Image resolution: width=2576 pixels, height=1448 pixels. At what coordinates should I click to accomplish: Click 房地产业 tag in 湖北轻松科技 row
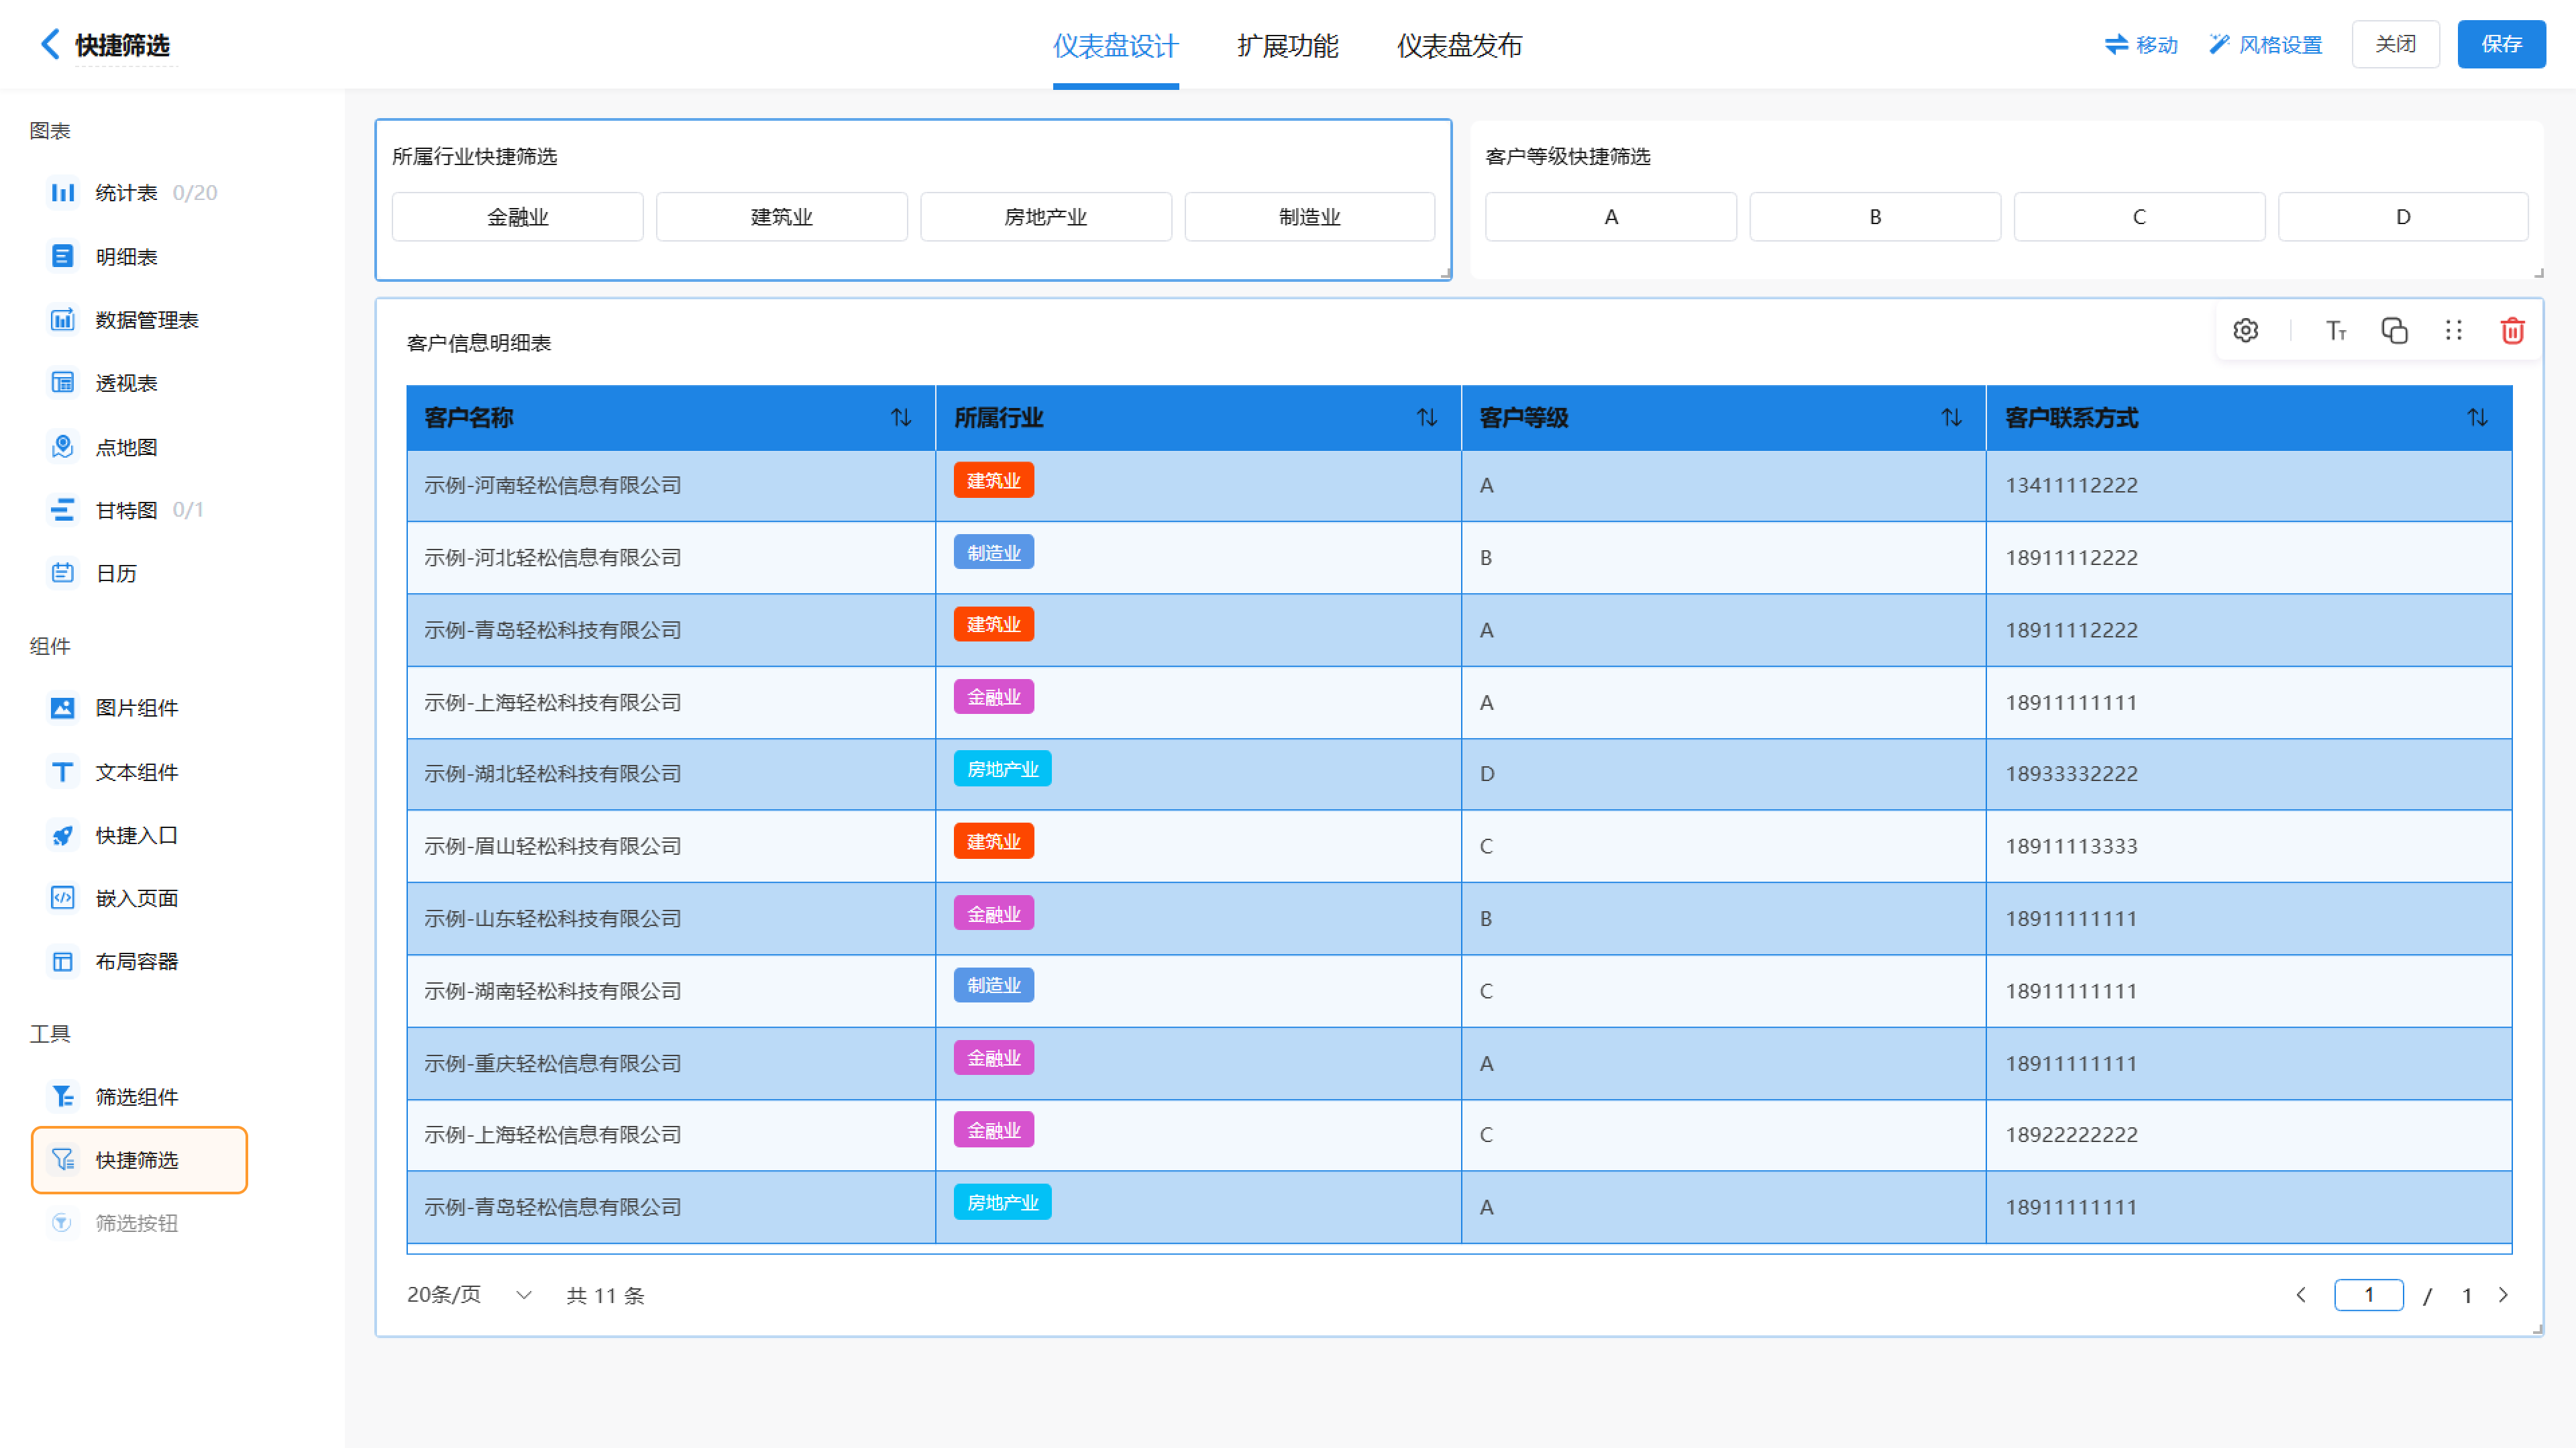coord(1002,769)
